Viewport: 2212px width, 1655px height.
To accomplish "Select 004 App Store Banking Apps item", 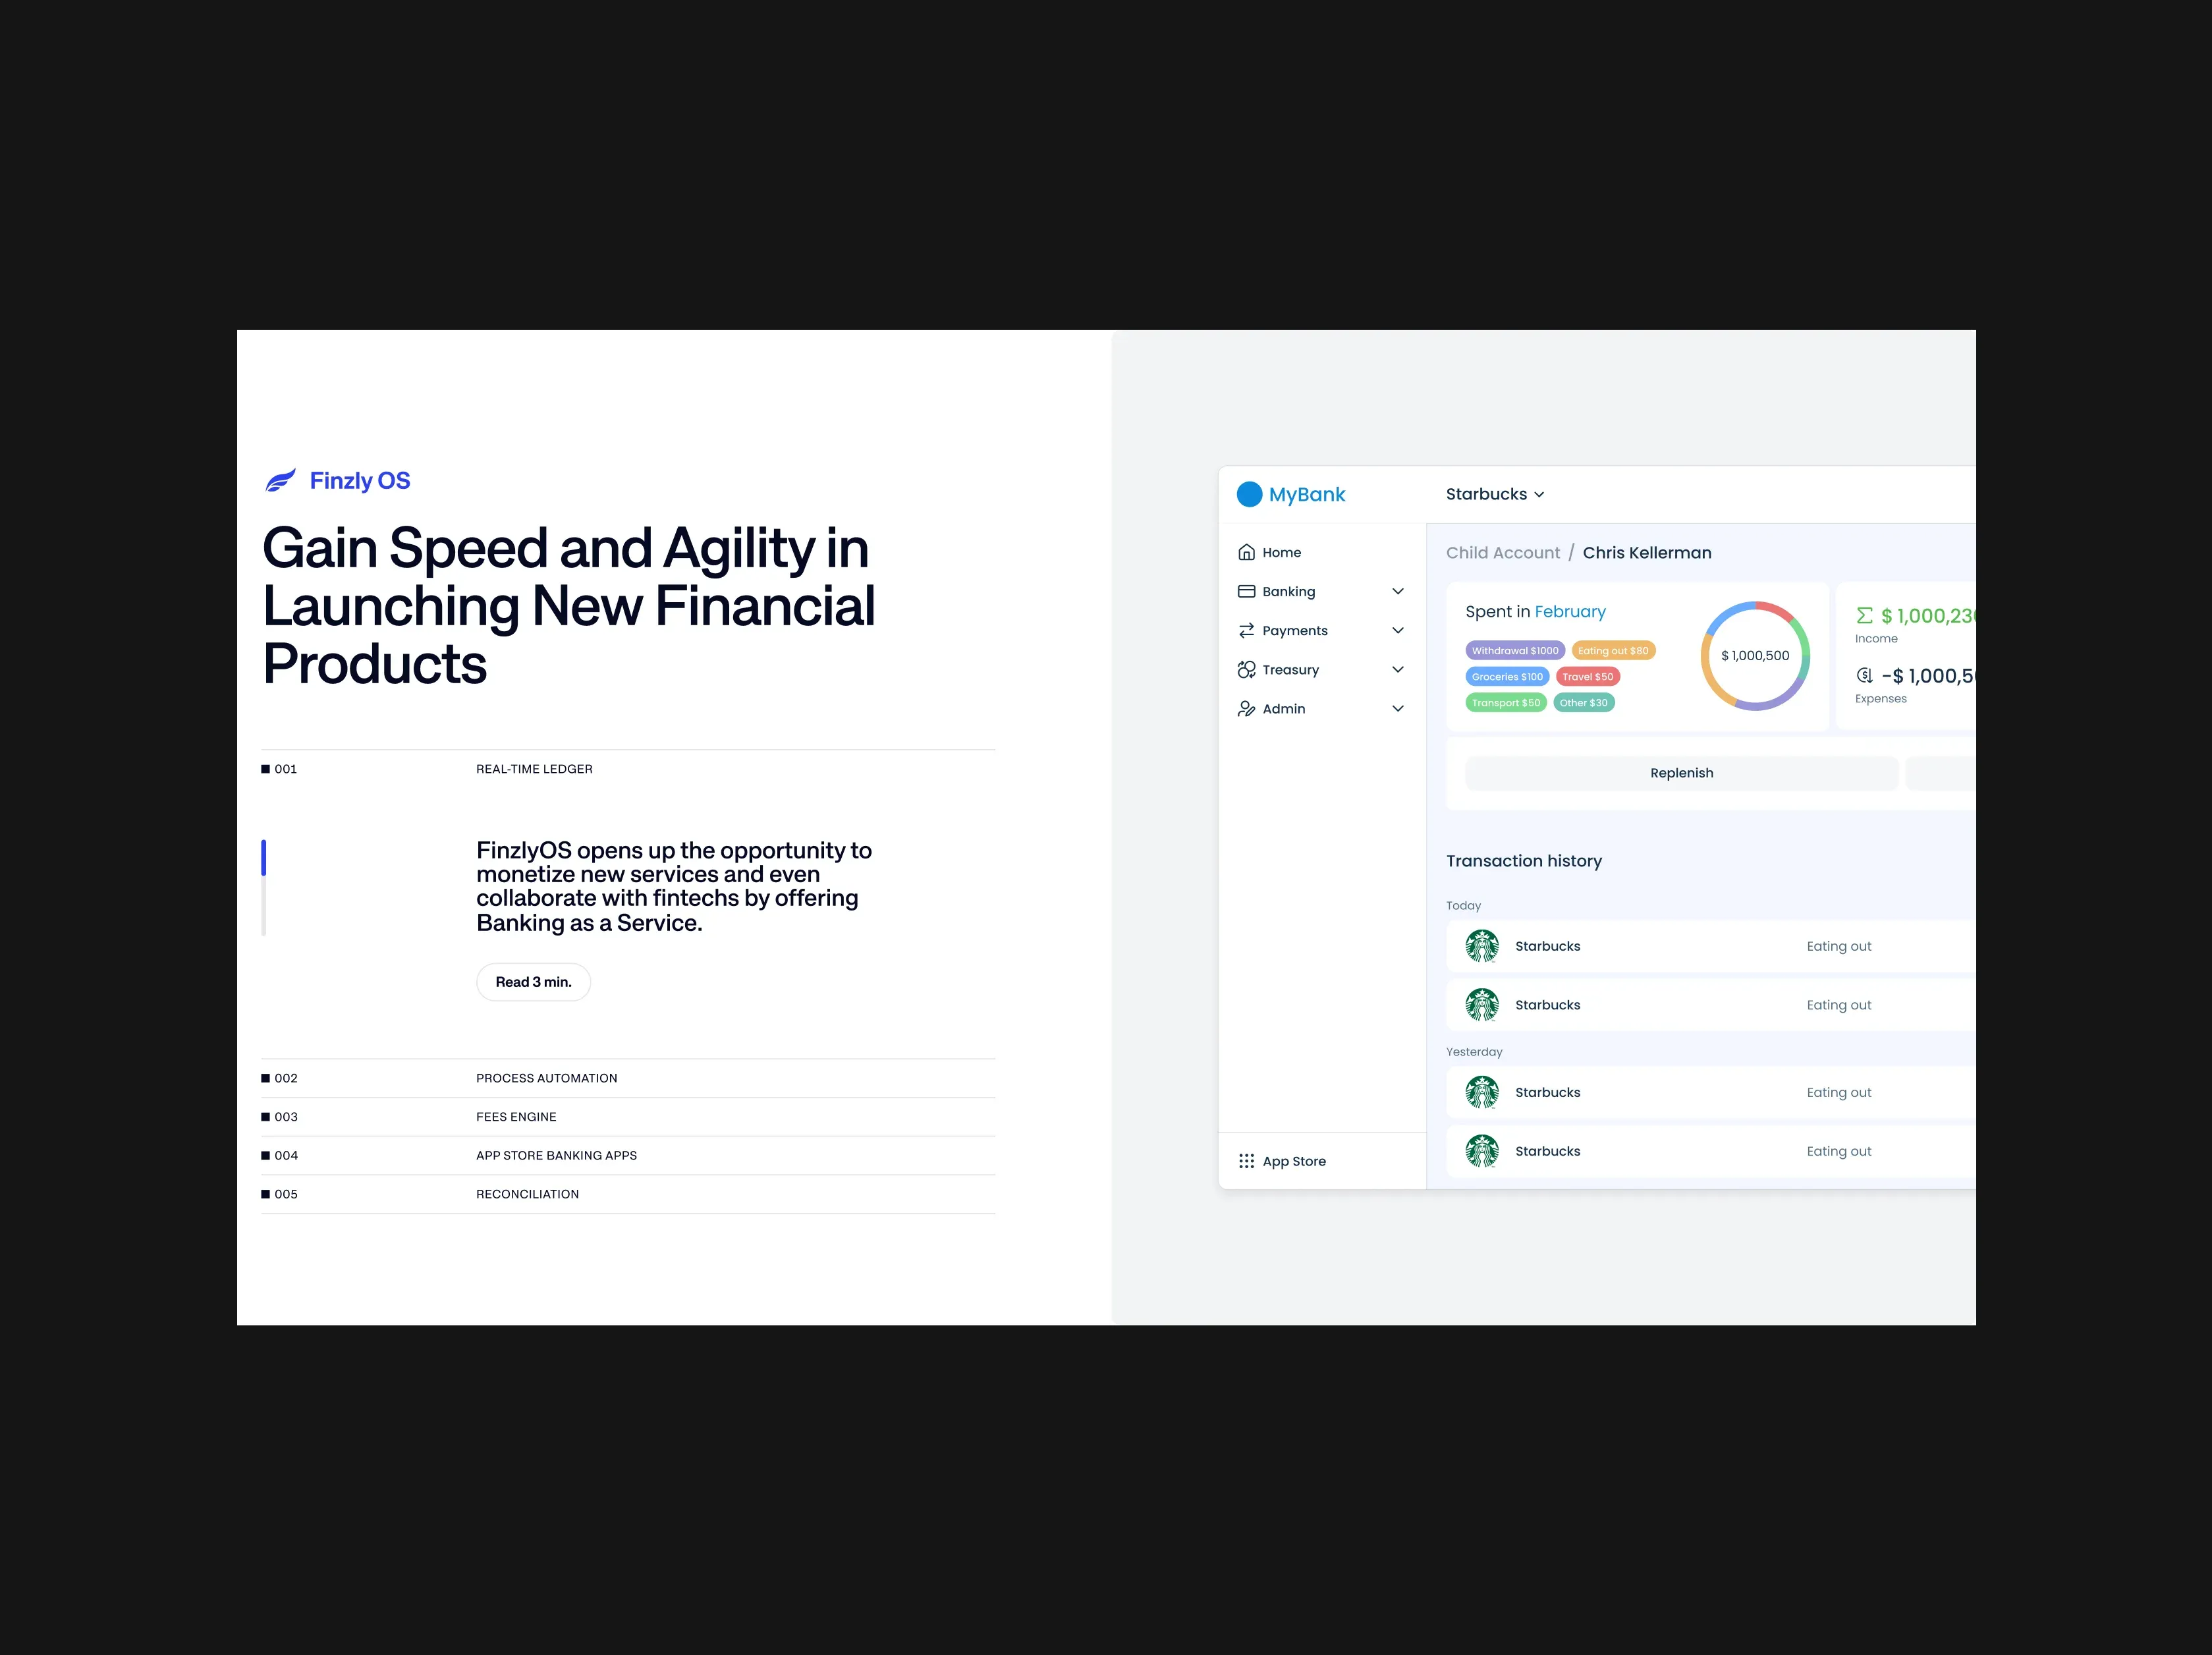I will pos(556,1155).
